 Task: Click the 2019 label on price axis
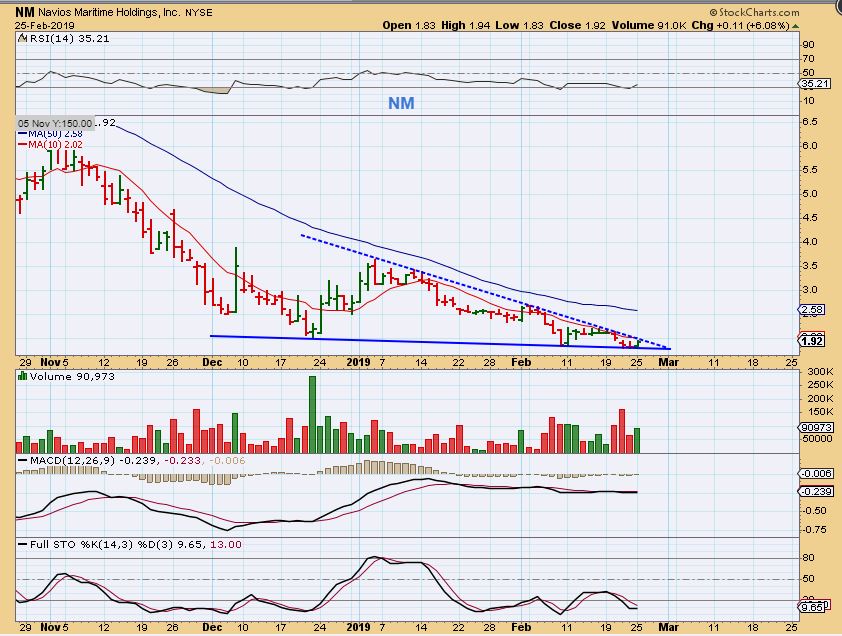(x=358, y=363)
